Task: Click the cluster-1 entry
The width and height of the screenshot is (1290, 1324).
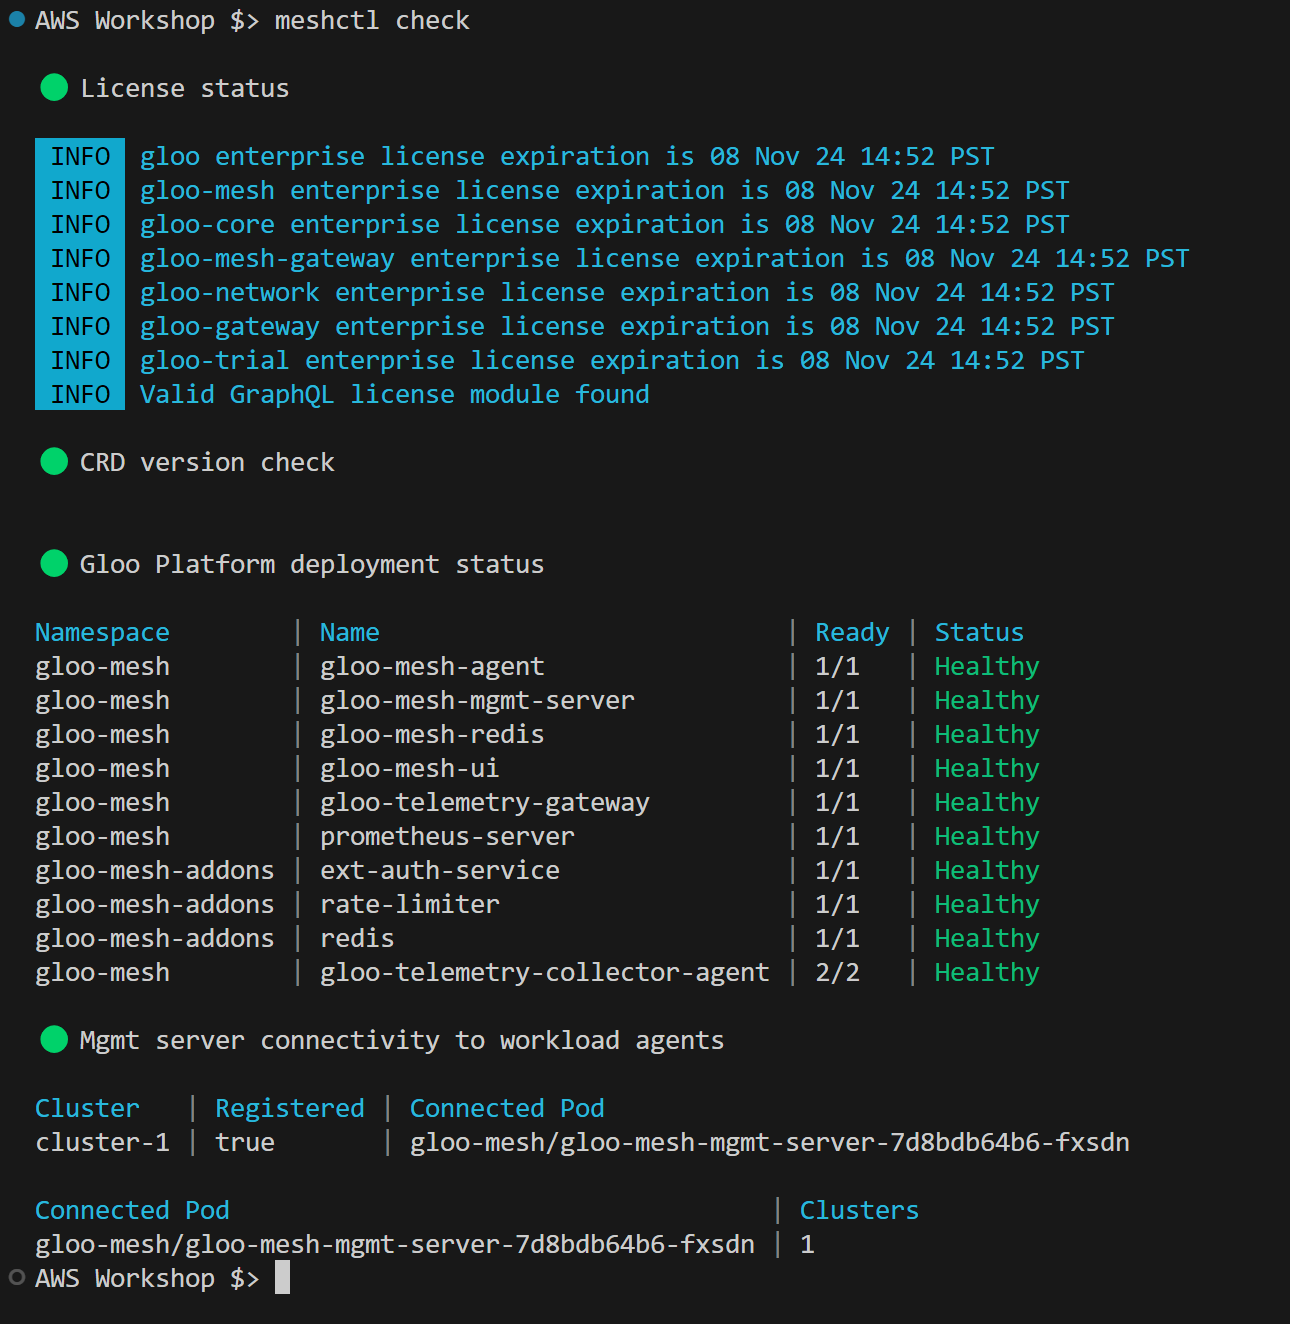Action: click(x=102, y=1142)
